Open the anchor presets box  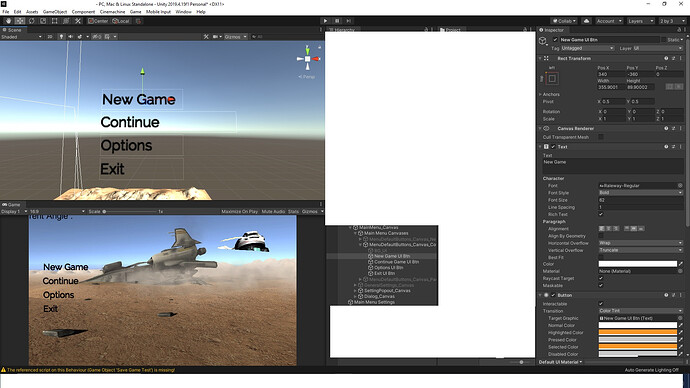(x=552, y=79)
